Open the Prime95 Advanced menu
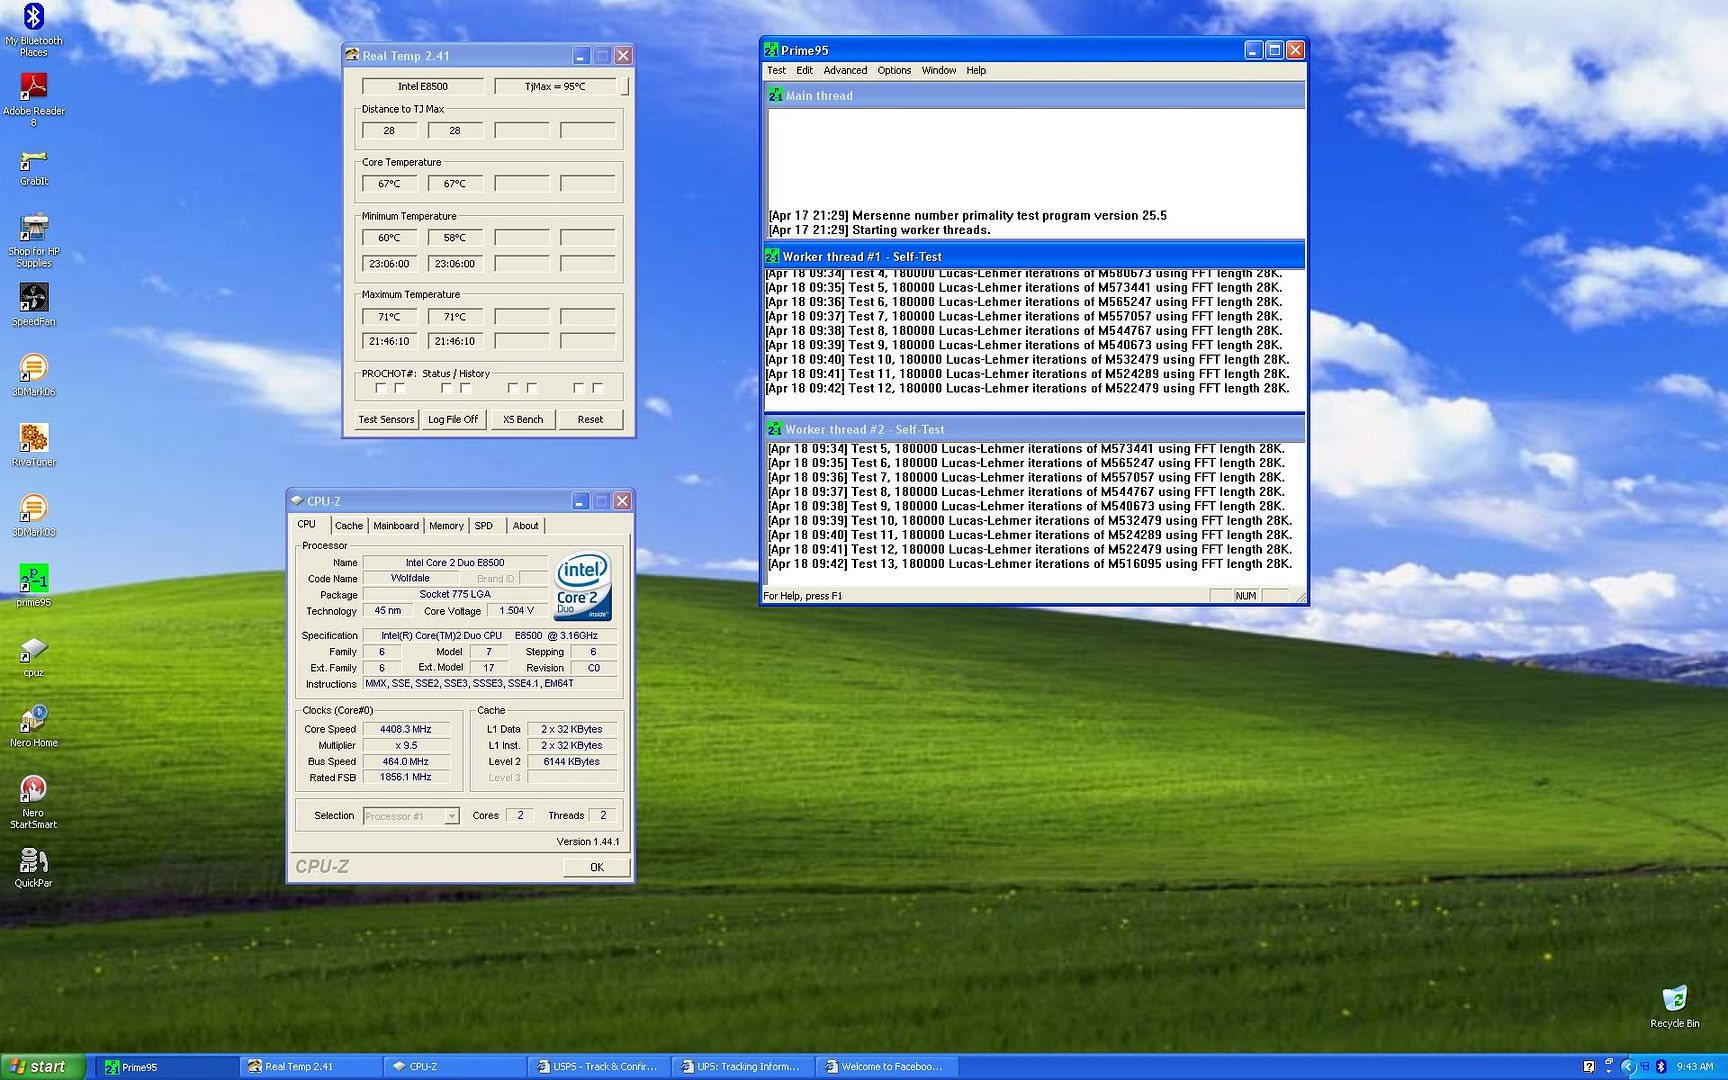 click(845, 70)
